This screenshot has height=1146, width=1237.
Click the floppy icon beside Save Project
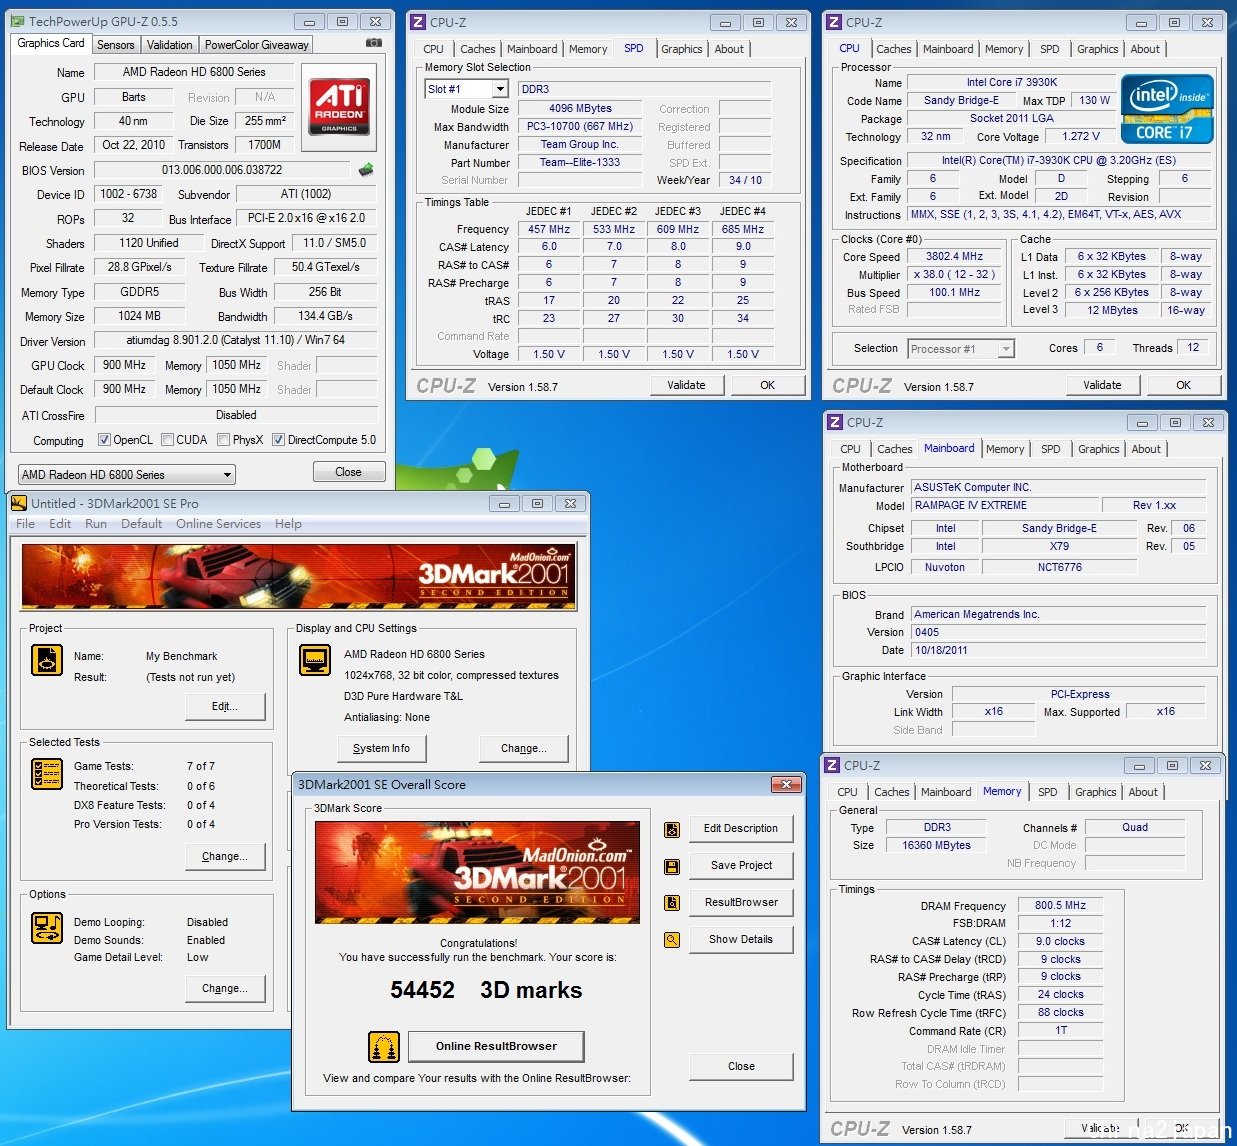pos(672,866)
